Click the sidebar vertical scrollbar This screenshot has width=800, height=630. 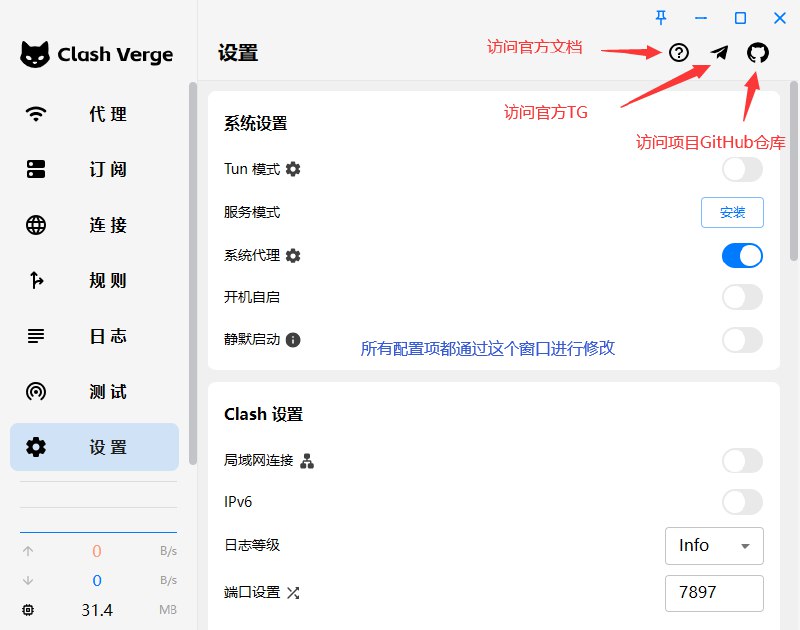coord(193,270)
